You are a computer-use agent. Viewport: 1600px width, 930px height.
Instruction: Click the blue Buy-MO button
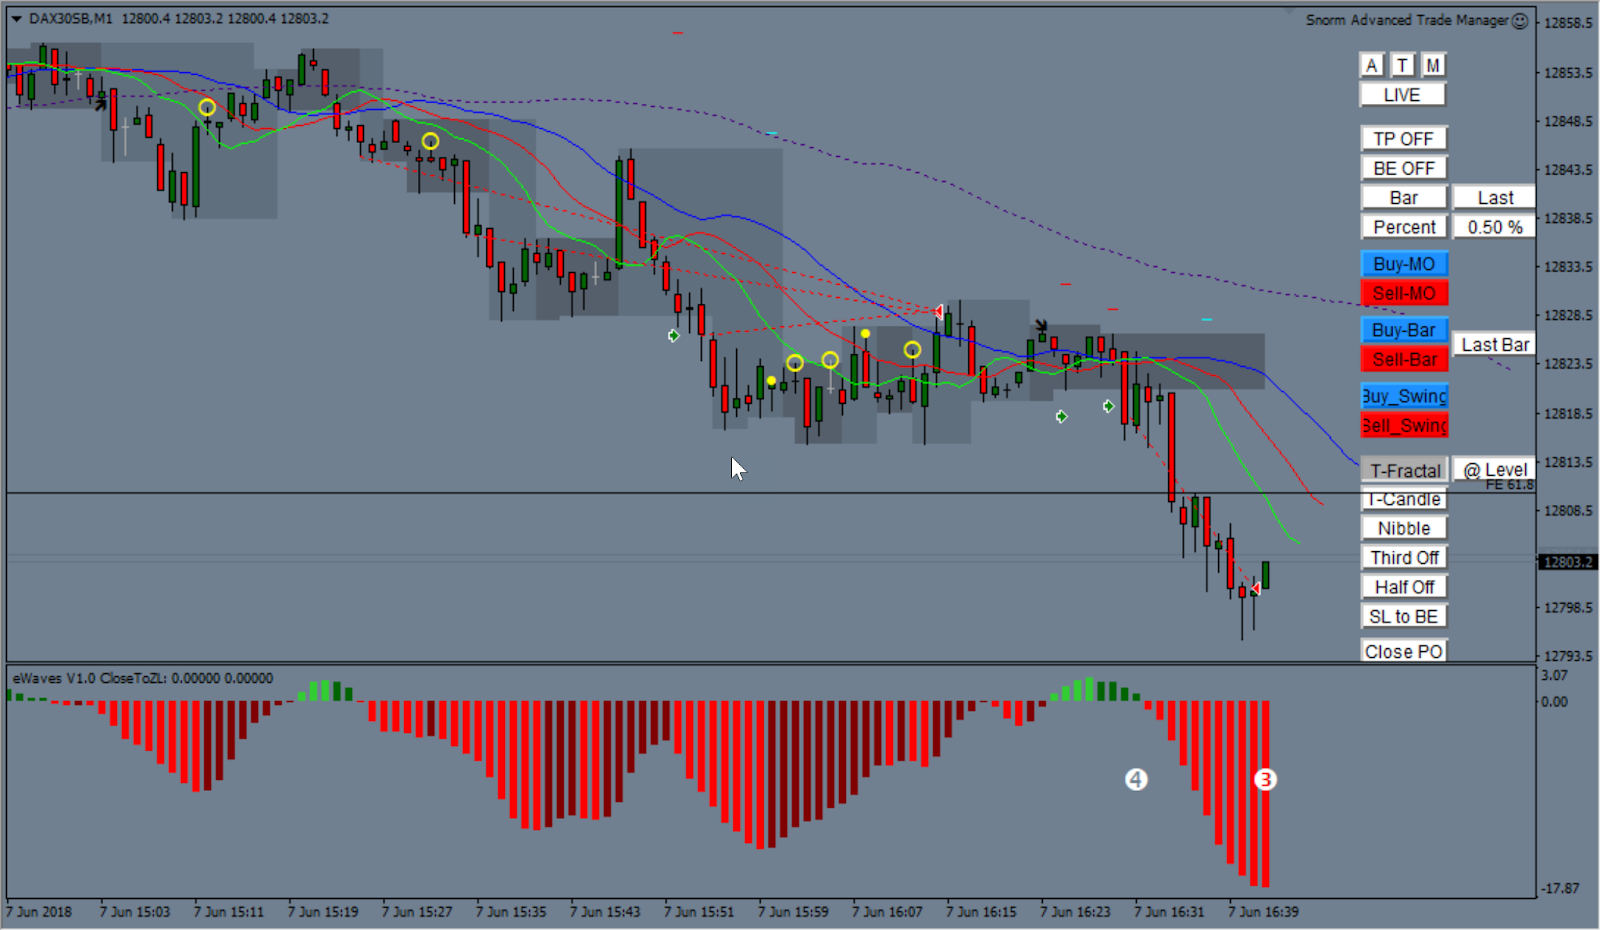click(1404, 263)
